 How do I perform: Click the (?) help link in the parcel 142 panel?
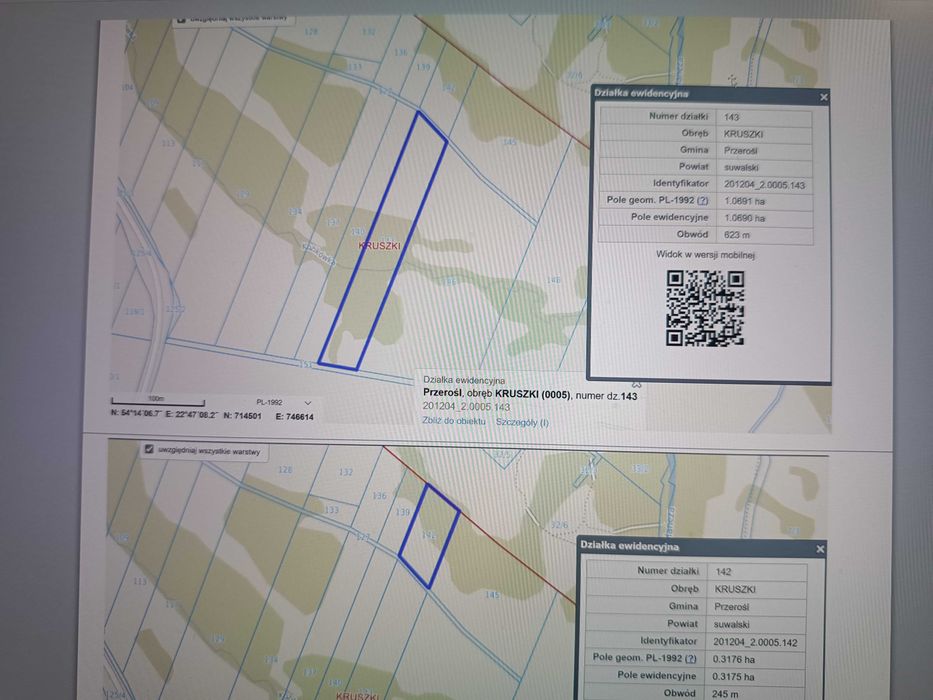coord(690,658)
